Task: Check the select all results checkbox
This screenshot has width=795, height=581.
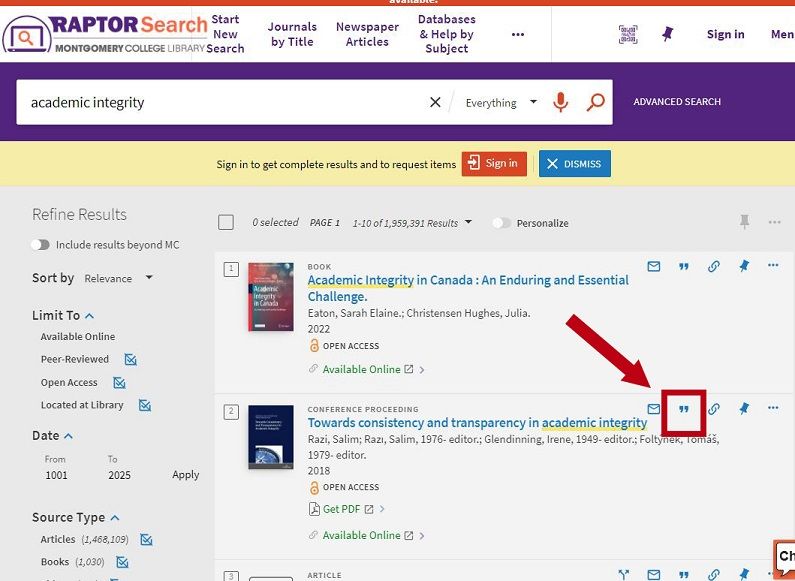Action: (x=226, y=222)
